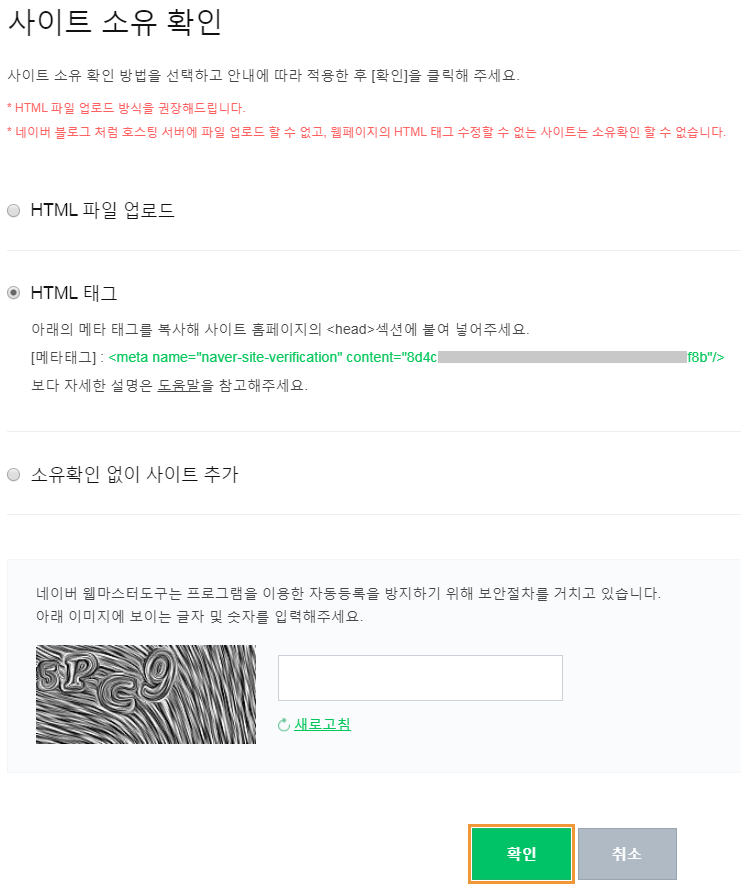Click the refresh icon beside 새로고침

point(283,725)
